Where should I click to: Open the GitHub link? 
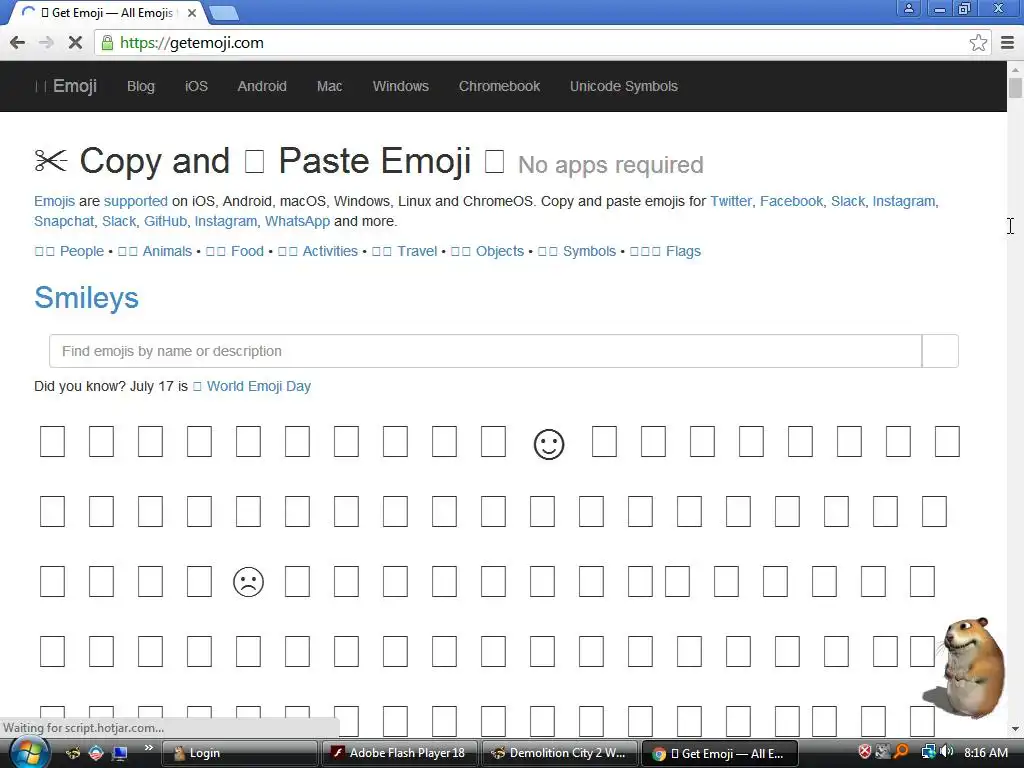point(165,221)
